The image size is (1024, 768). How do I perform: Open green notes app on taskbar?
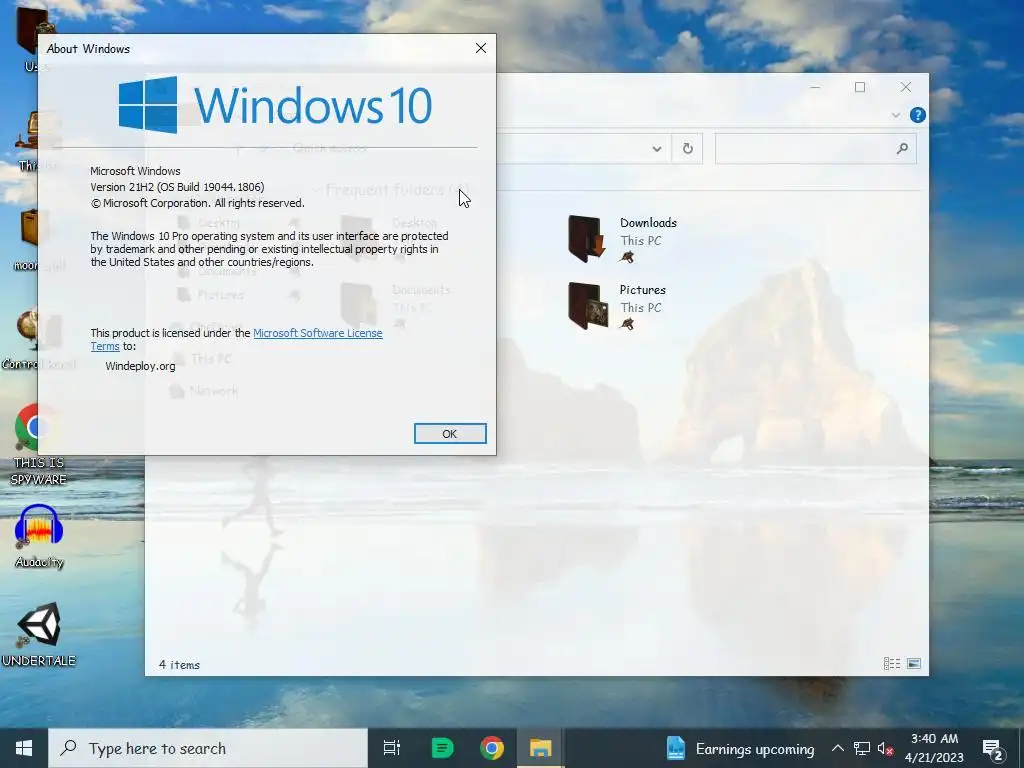(x=442, y=748)
